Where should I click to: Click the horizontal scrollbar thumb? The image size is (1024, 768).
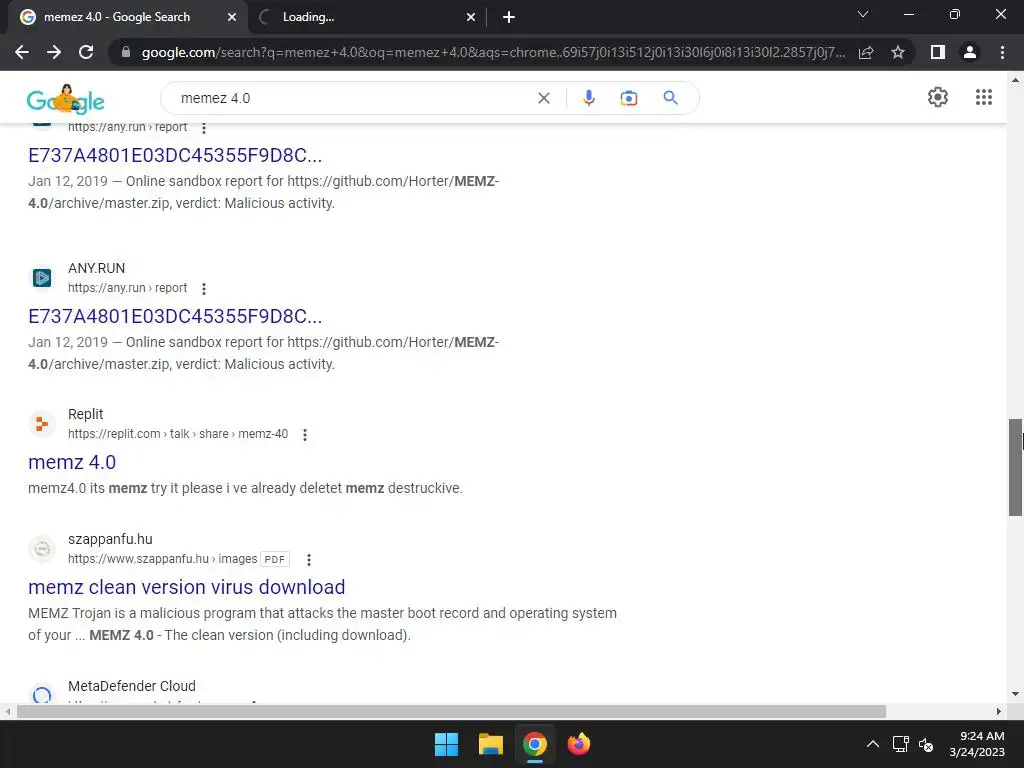[451, 712]
